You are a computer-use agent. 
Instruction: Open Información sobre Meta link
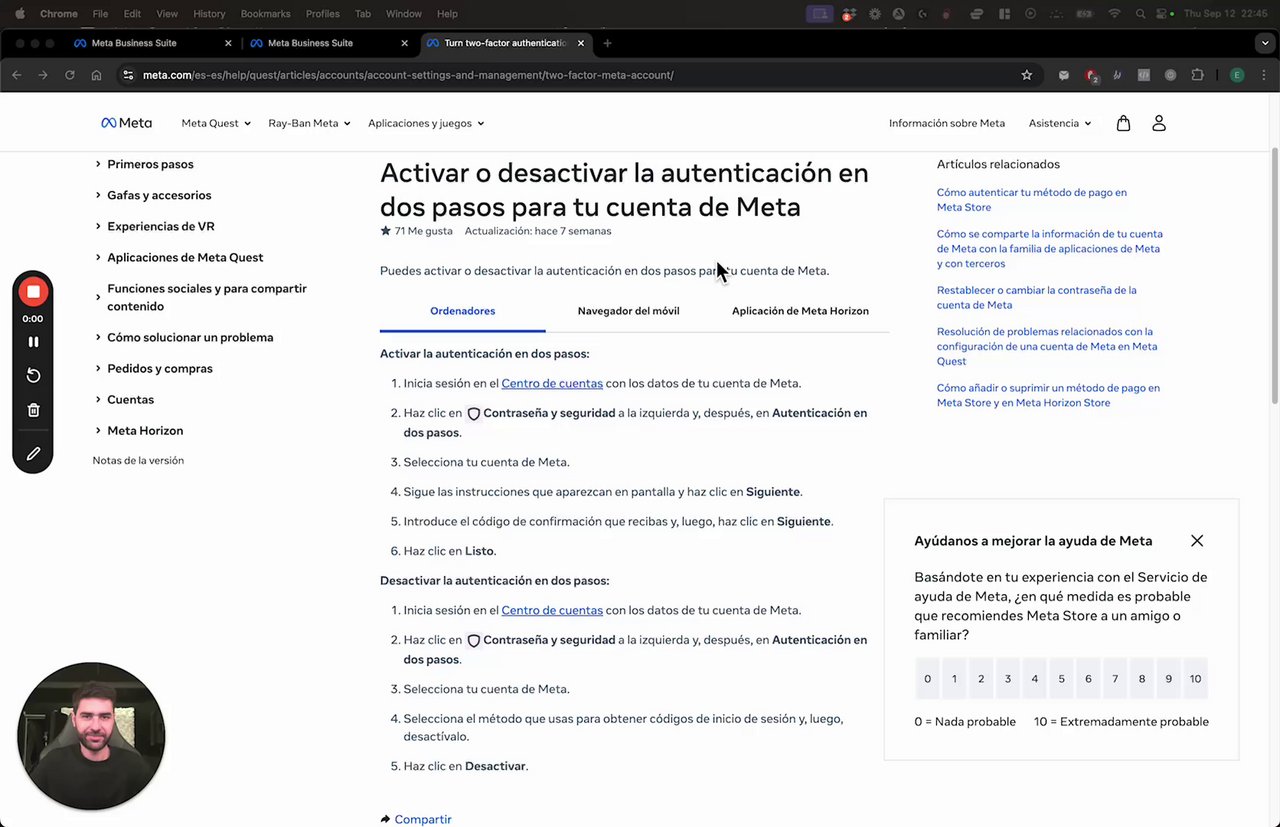pos(947,123)
